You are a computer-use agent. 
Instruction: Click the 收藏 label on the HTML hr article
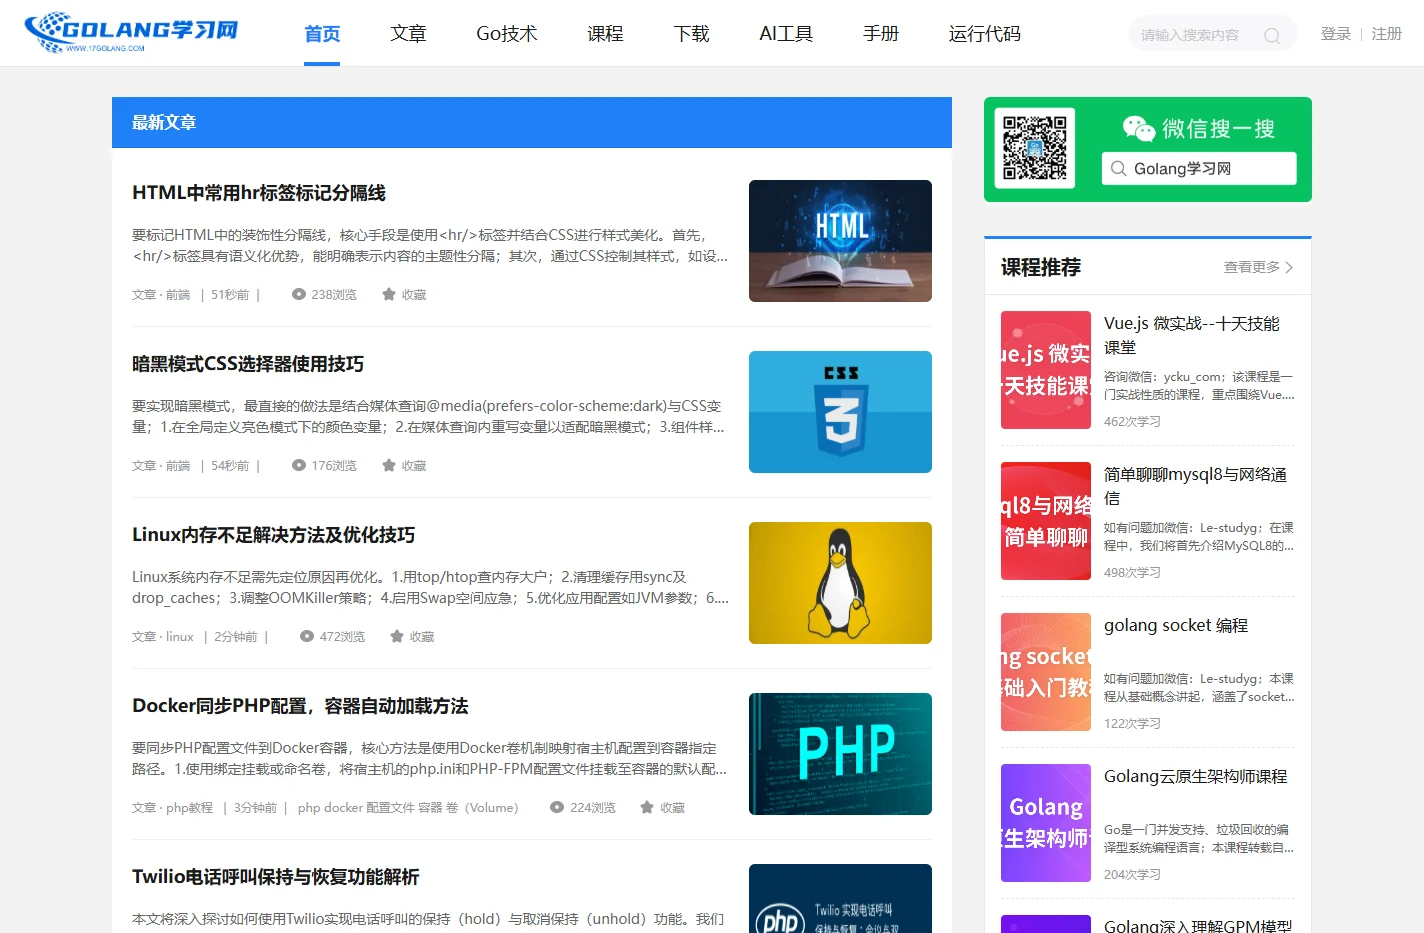[414, 295]
